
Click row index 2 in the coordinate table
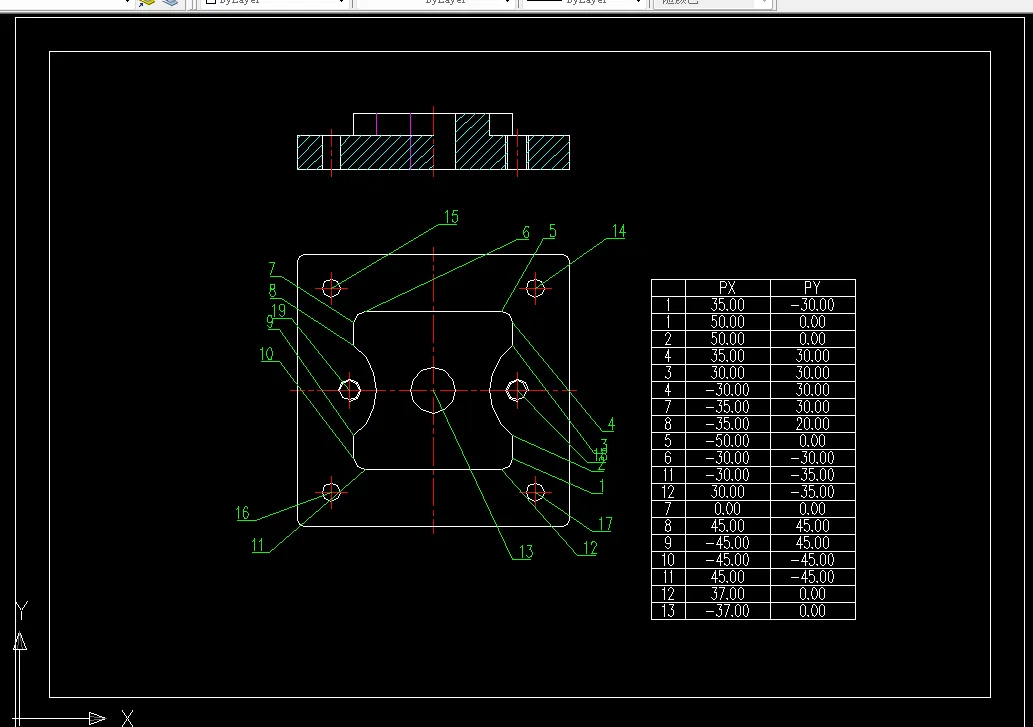point(668,338)
